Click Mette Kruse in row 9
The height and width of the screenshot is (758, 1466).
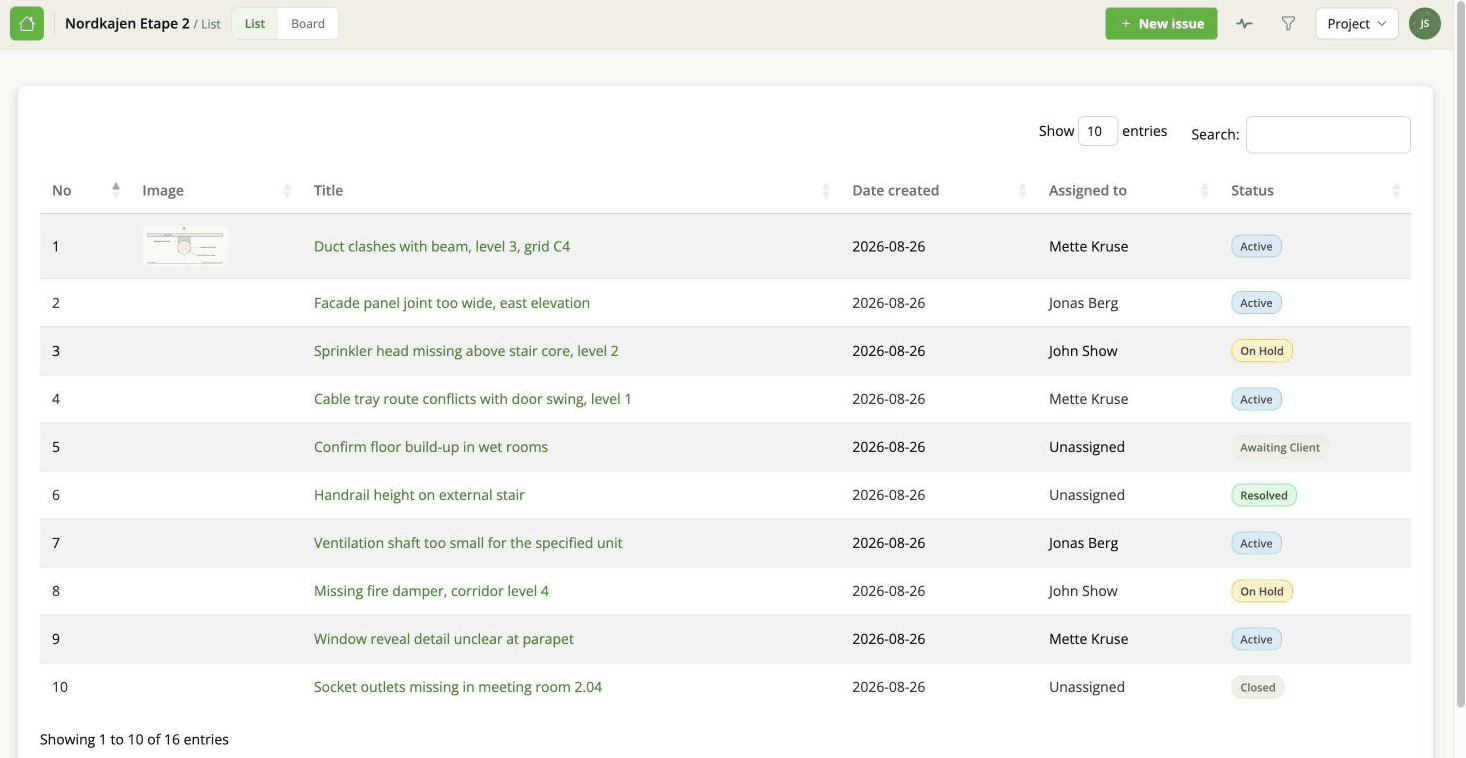point(1088,639)
